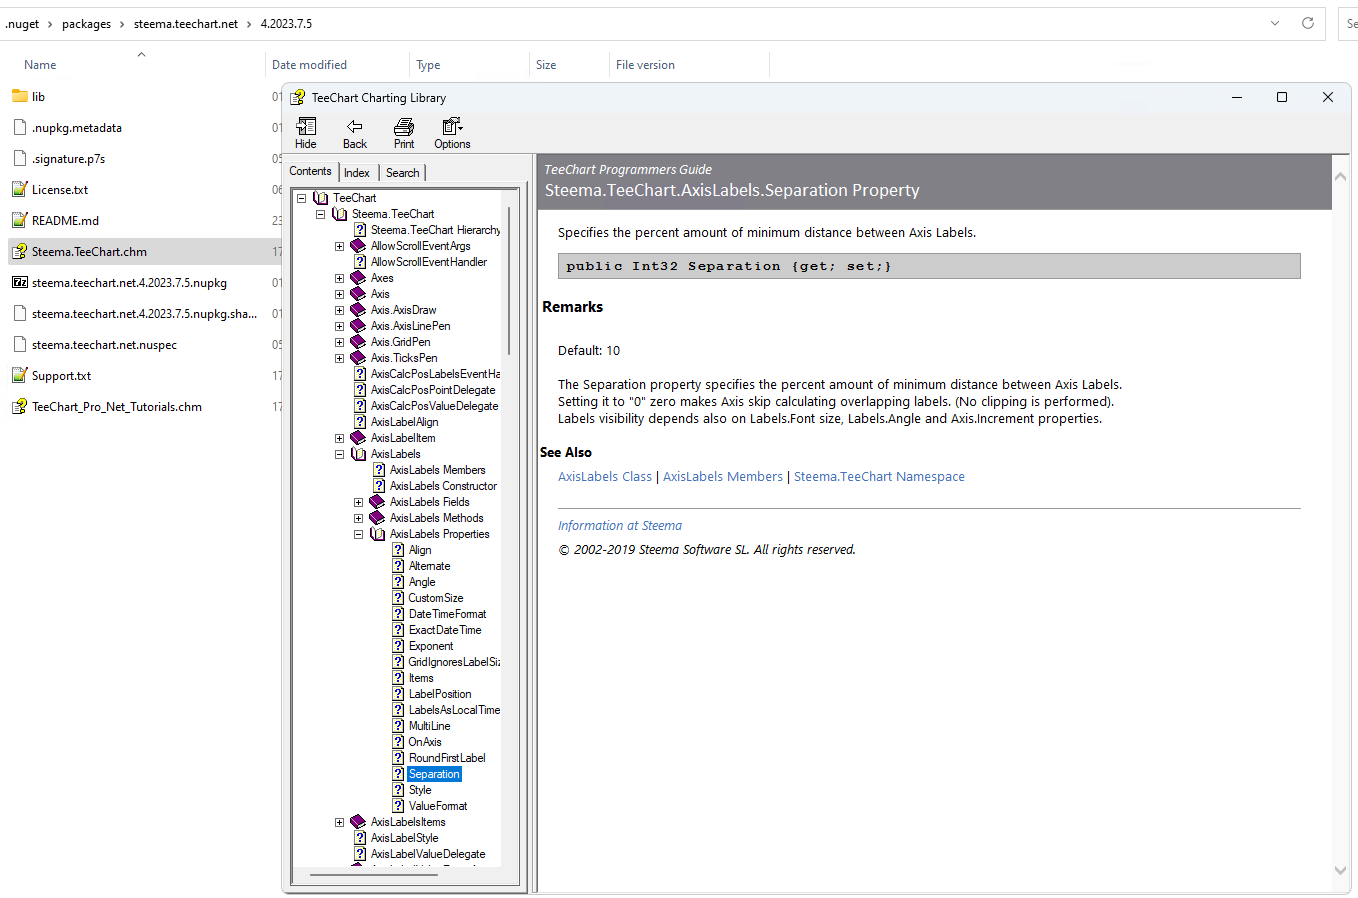Open the LabelPosition property topic
This screenshot has width=1358, height=898.
tap(440, 694)
